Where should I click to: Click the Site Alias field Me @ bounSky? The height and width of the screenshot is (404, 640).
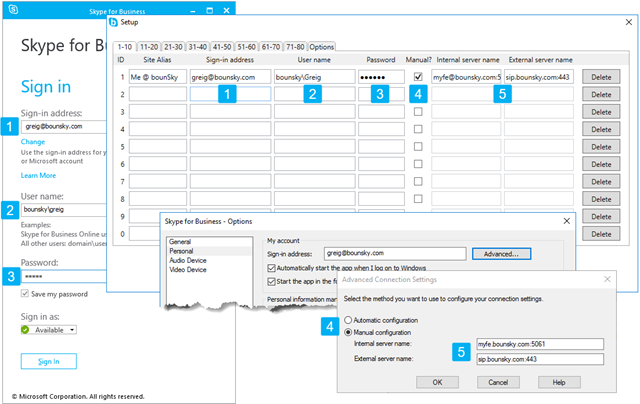point(158,77)
